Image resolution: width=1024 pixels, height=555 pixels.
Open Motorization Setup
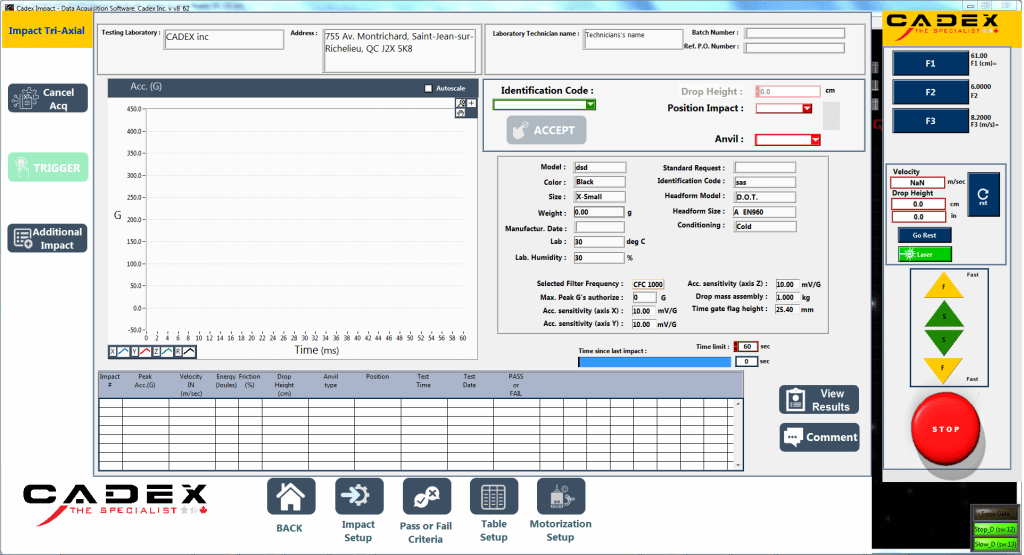pos(560,497)
